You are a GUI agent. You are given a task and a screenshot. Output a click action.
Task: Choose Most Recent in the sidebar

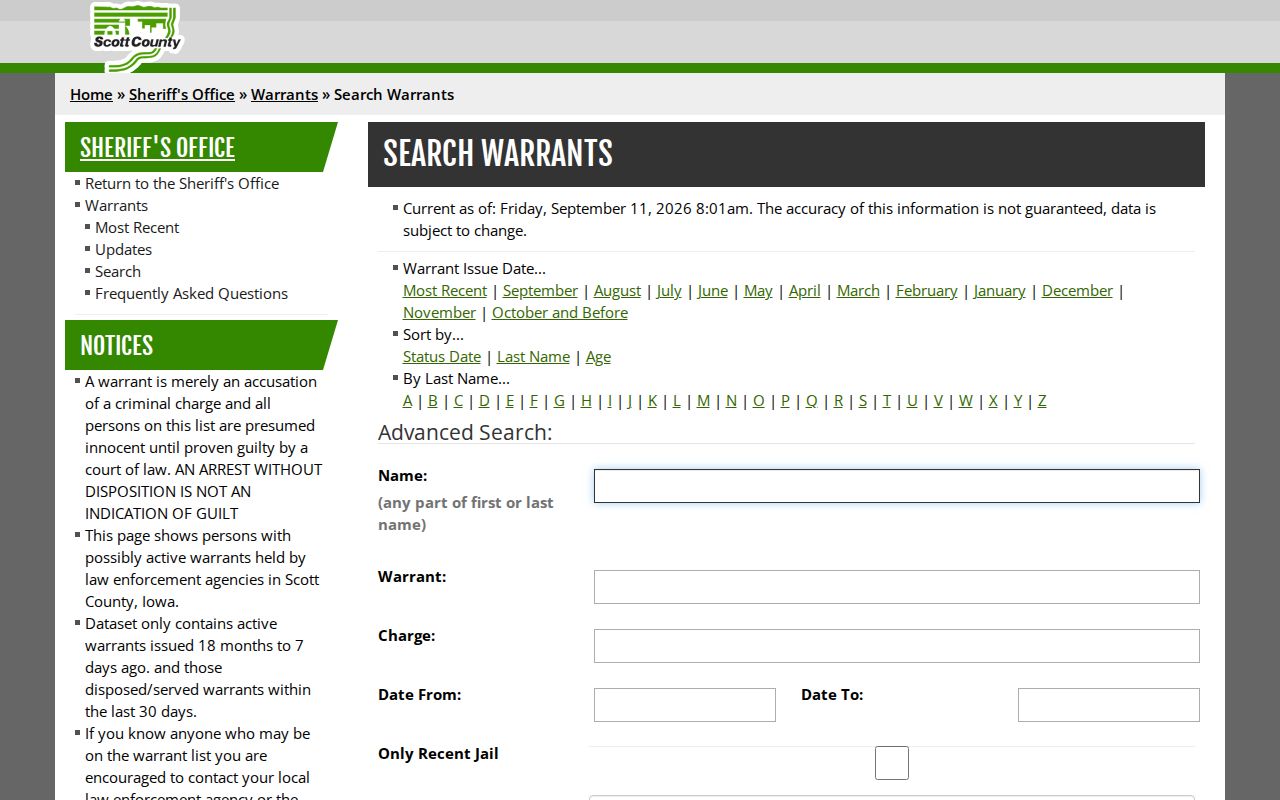click(137, 227)
